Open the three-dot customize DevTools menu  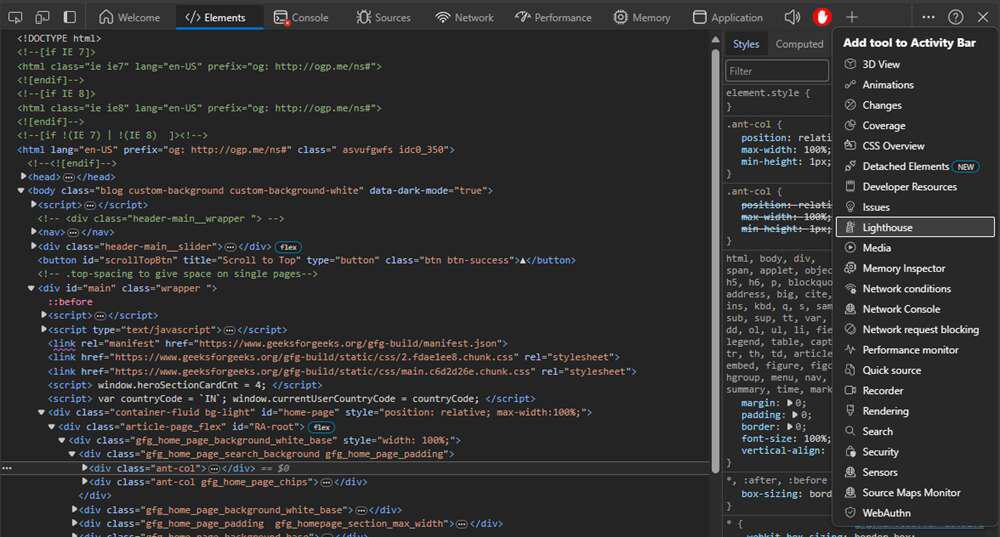point(929,17)
